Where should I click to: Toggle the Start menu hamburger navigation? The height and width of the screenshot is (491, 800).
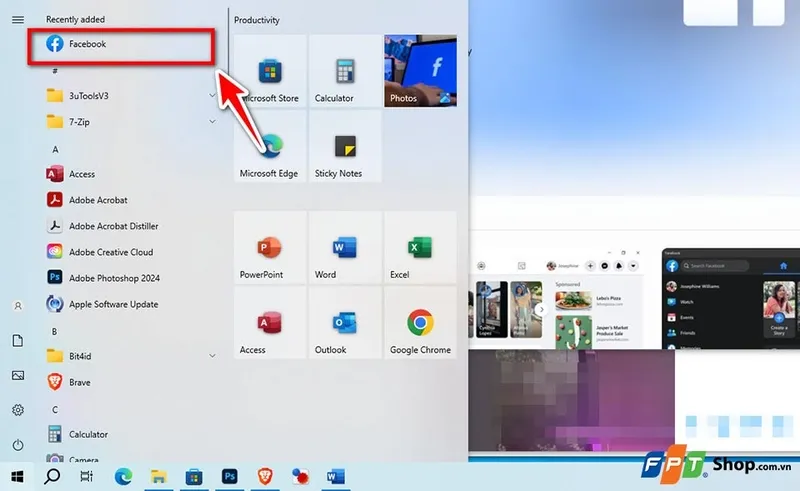pyautogui.click(x=17, y=19)
